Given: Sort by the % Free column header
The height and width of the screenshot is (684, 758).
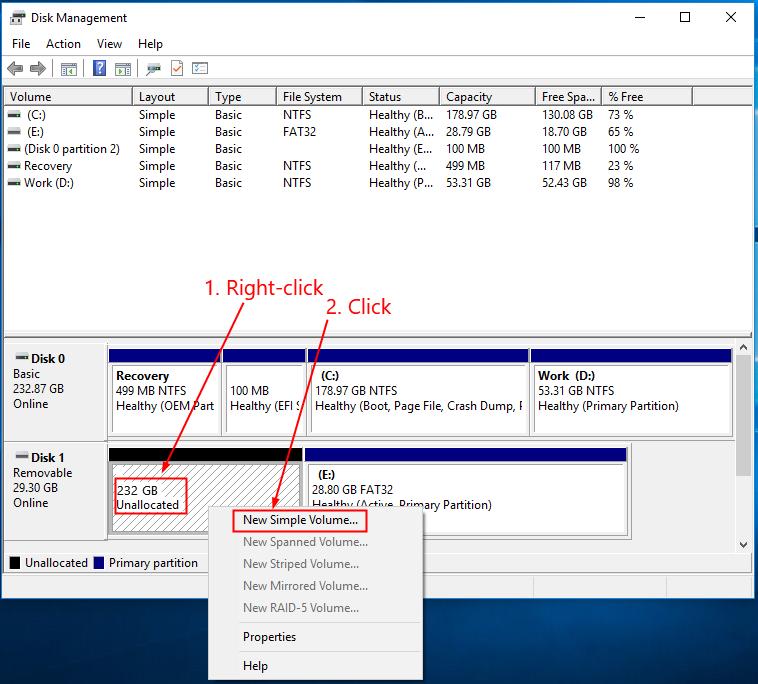Looking at the screenshot, I should 647,97.
